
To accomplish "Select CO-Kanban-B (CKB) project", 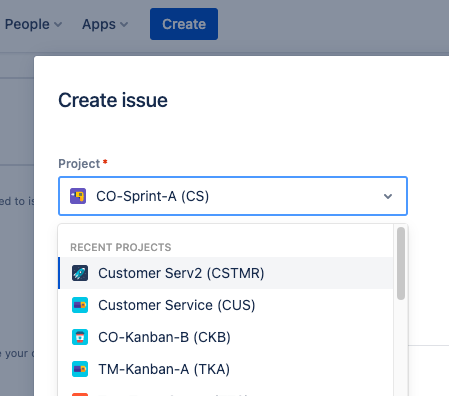I will (x=226, y=337).
